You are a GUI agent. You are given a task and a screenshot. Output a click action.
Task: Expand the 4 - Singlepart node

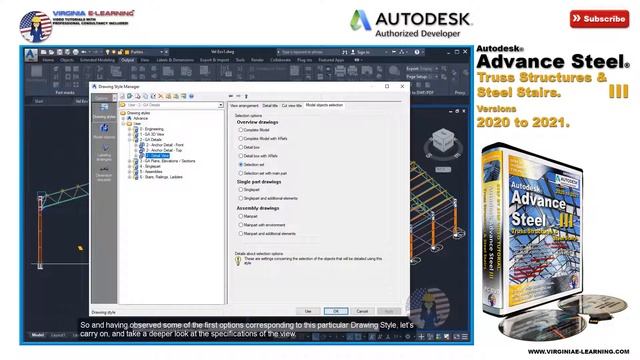[130, 167]
